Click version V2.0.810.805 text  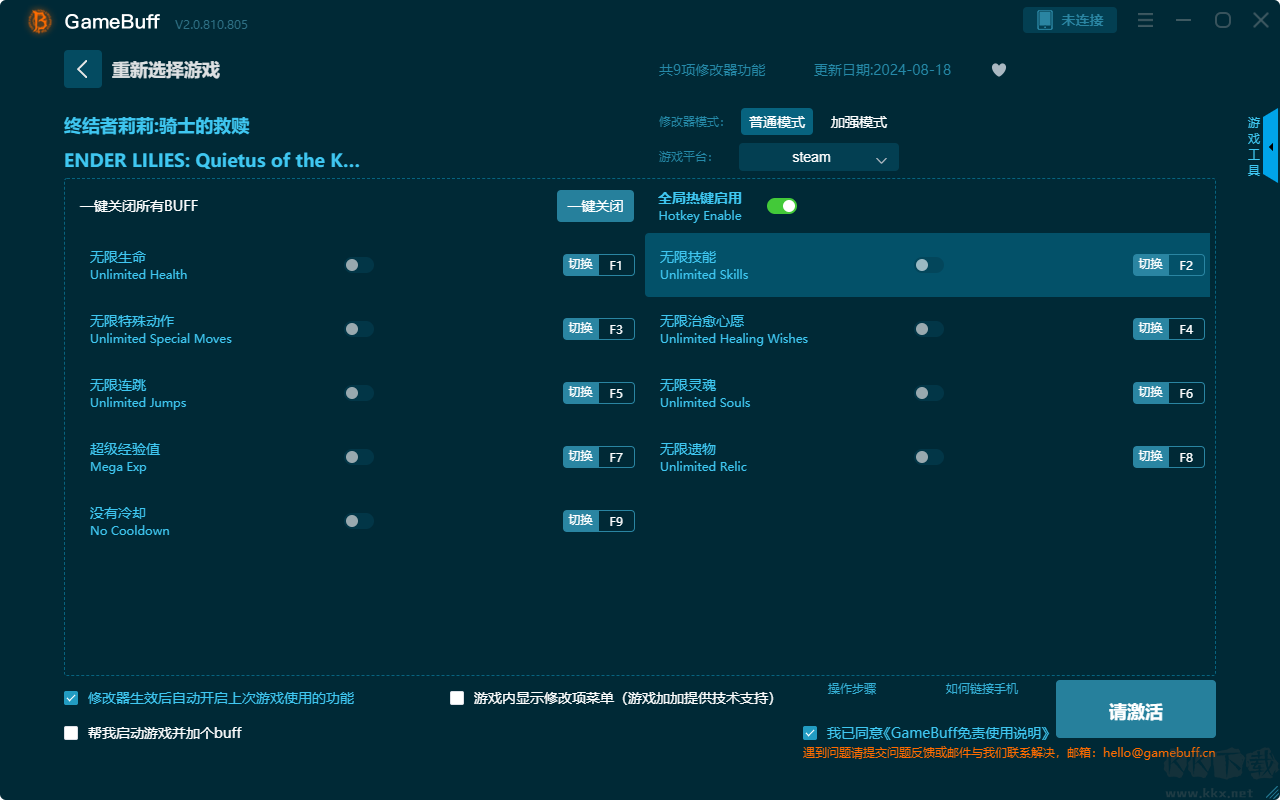[211, 23]
